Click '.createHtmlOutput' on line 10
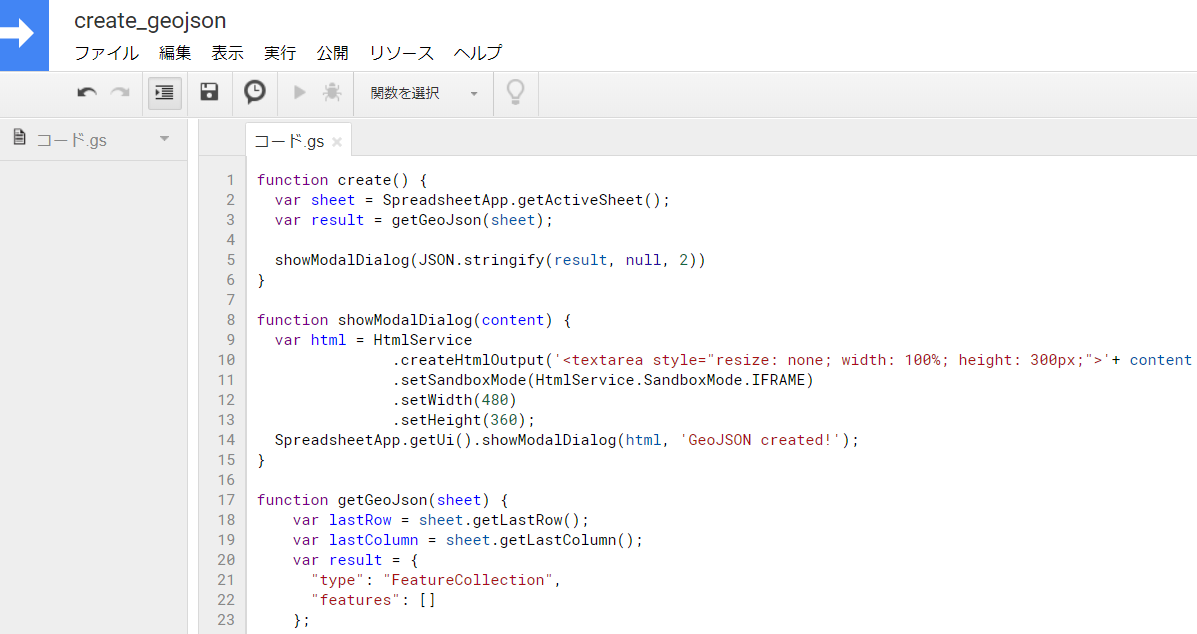Image resolution: width=1197 pixels, height=634 pixels. tap(469, 360)
